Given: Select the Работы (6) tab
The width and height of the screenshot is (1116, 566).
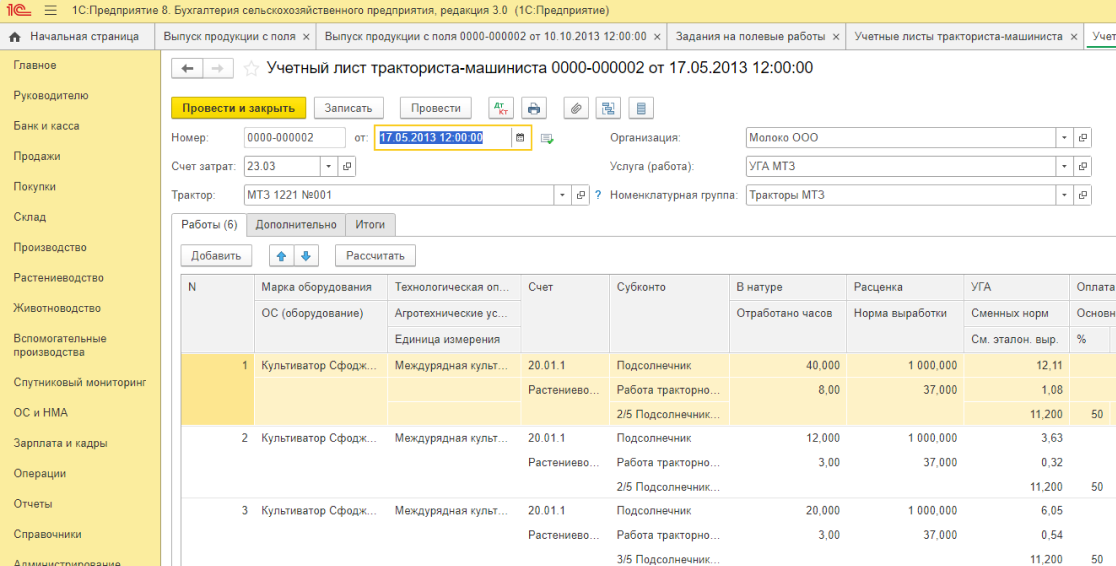Looking at the screenshot, I should tap(209, 224).
